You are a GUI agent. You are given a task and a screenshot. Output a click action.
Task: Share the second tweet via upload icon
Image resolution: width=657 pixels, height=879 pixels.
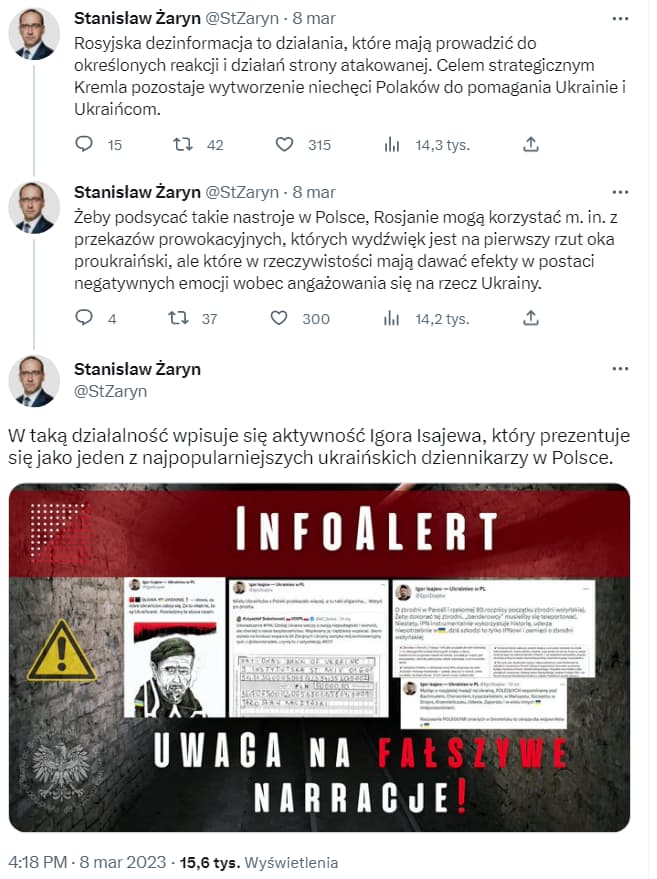click(531, 318)
